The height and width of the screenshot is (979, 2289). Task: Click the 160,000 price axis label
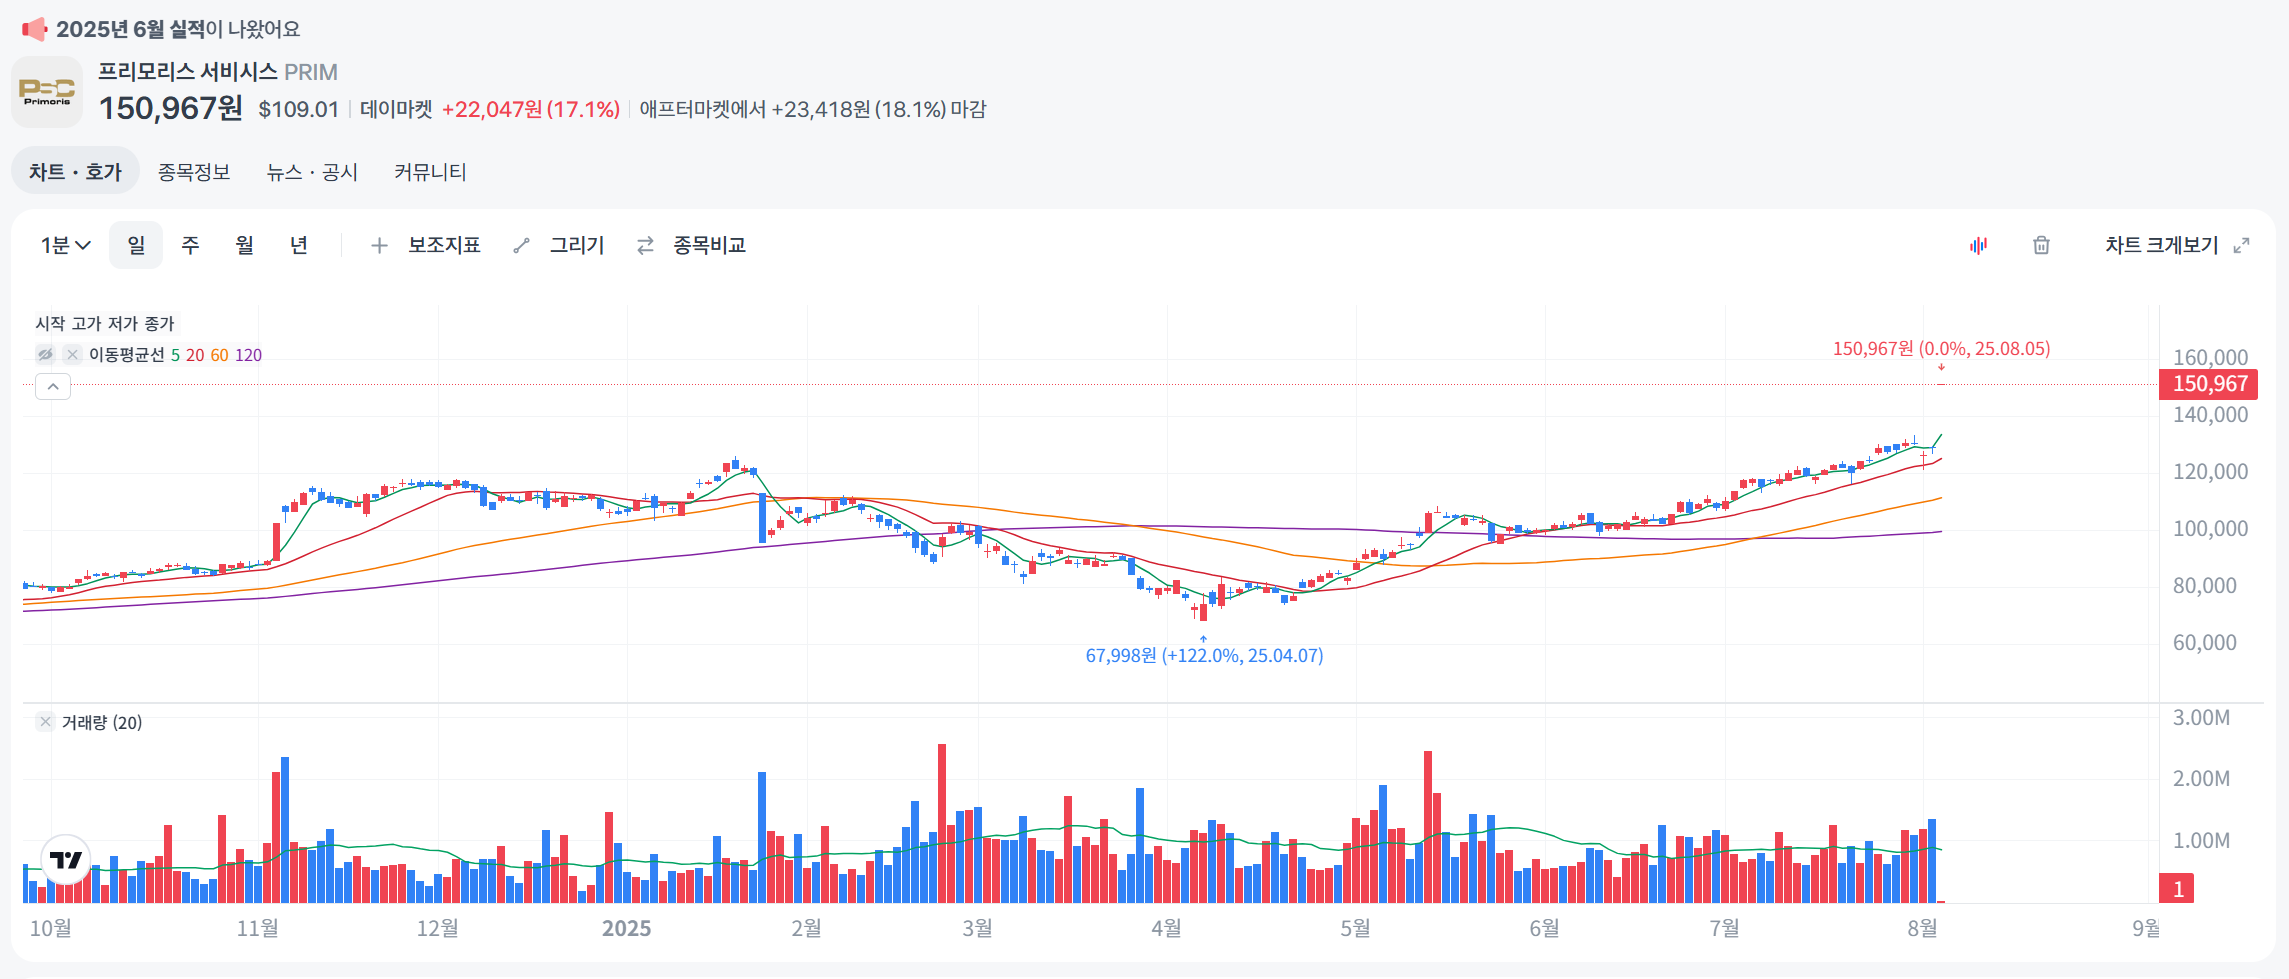pos(2210,357)
